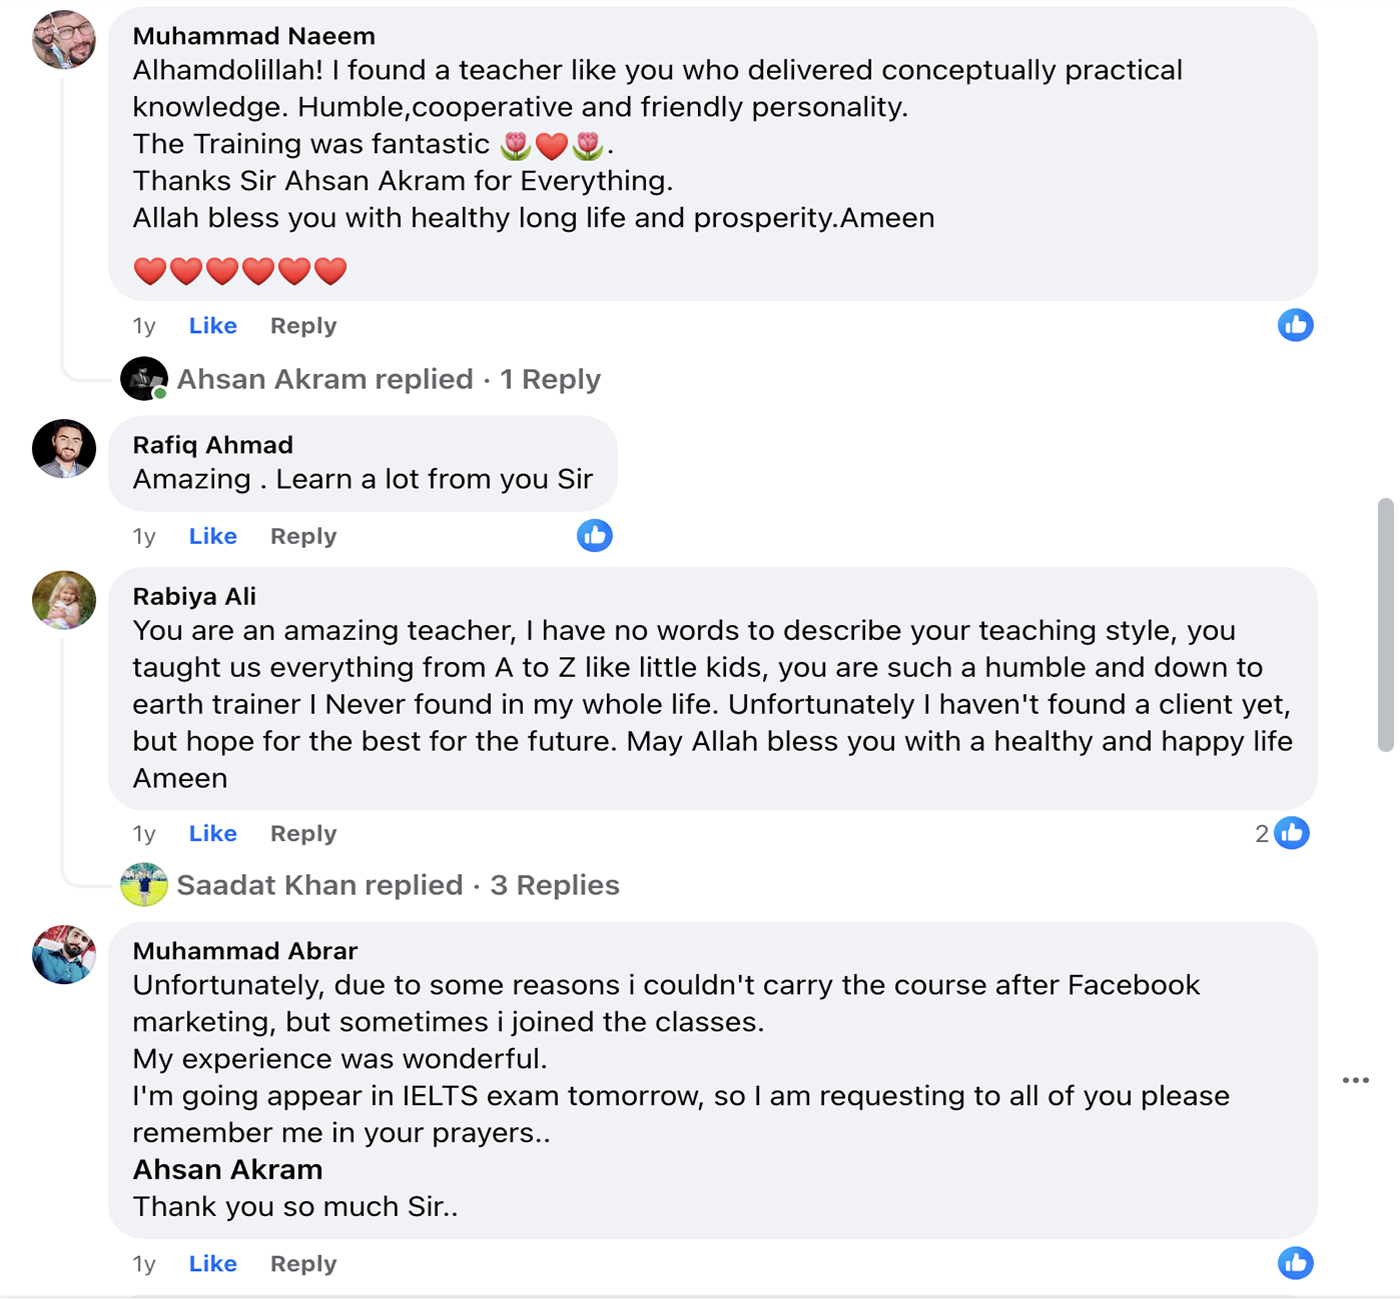Open Muhammad Abrar's profile picture
This screenshot has width=1400, height=1300.
[64, 954]
